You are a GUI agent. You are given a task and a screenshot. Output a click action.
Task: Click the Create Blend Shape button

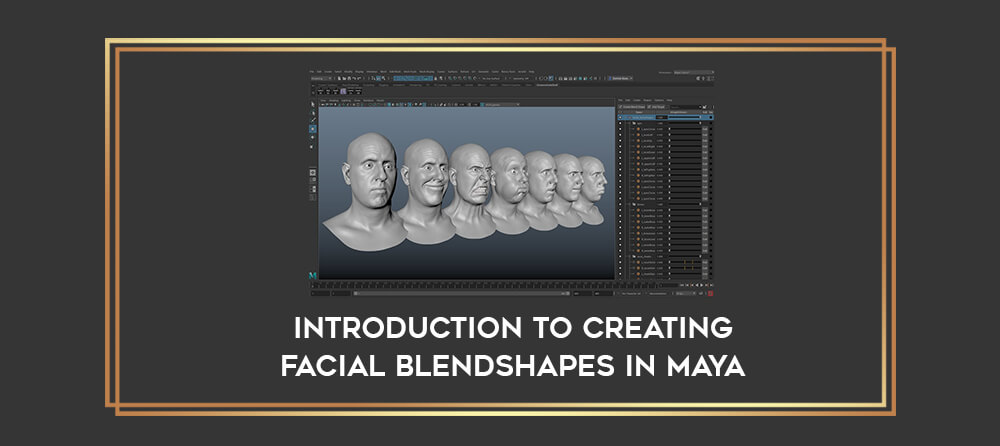click(631, 107)
